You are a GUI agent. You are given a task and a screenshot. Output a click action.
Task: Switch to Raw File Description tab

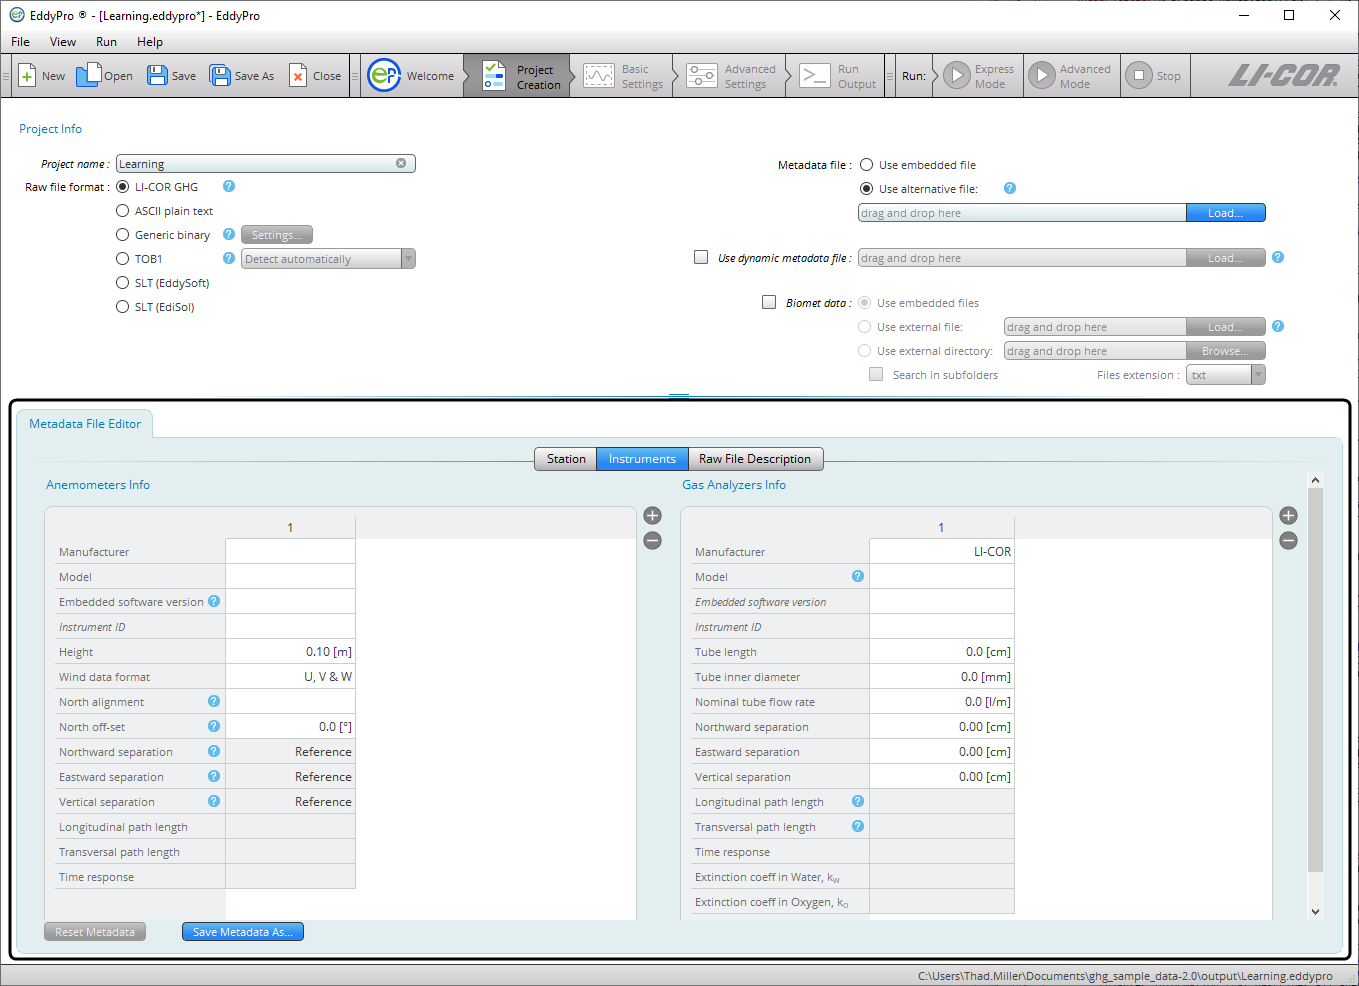tap(755, 459)
